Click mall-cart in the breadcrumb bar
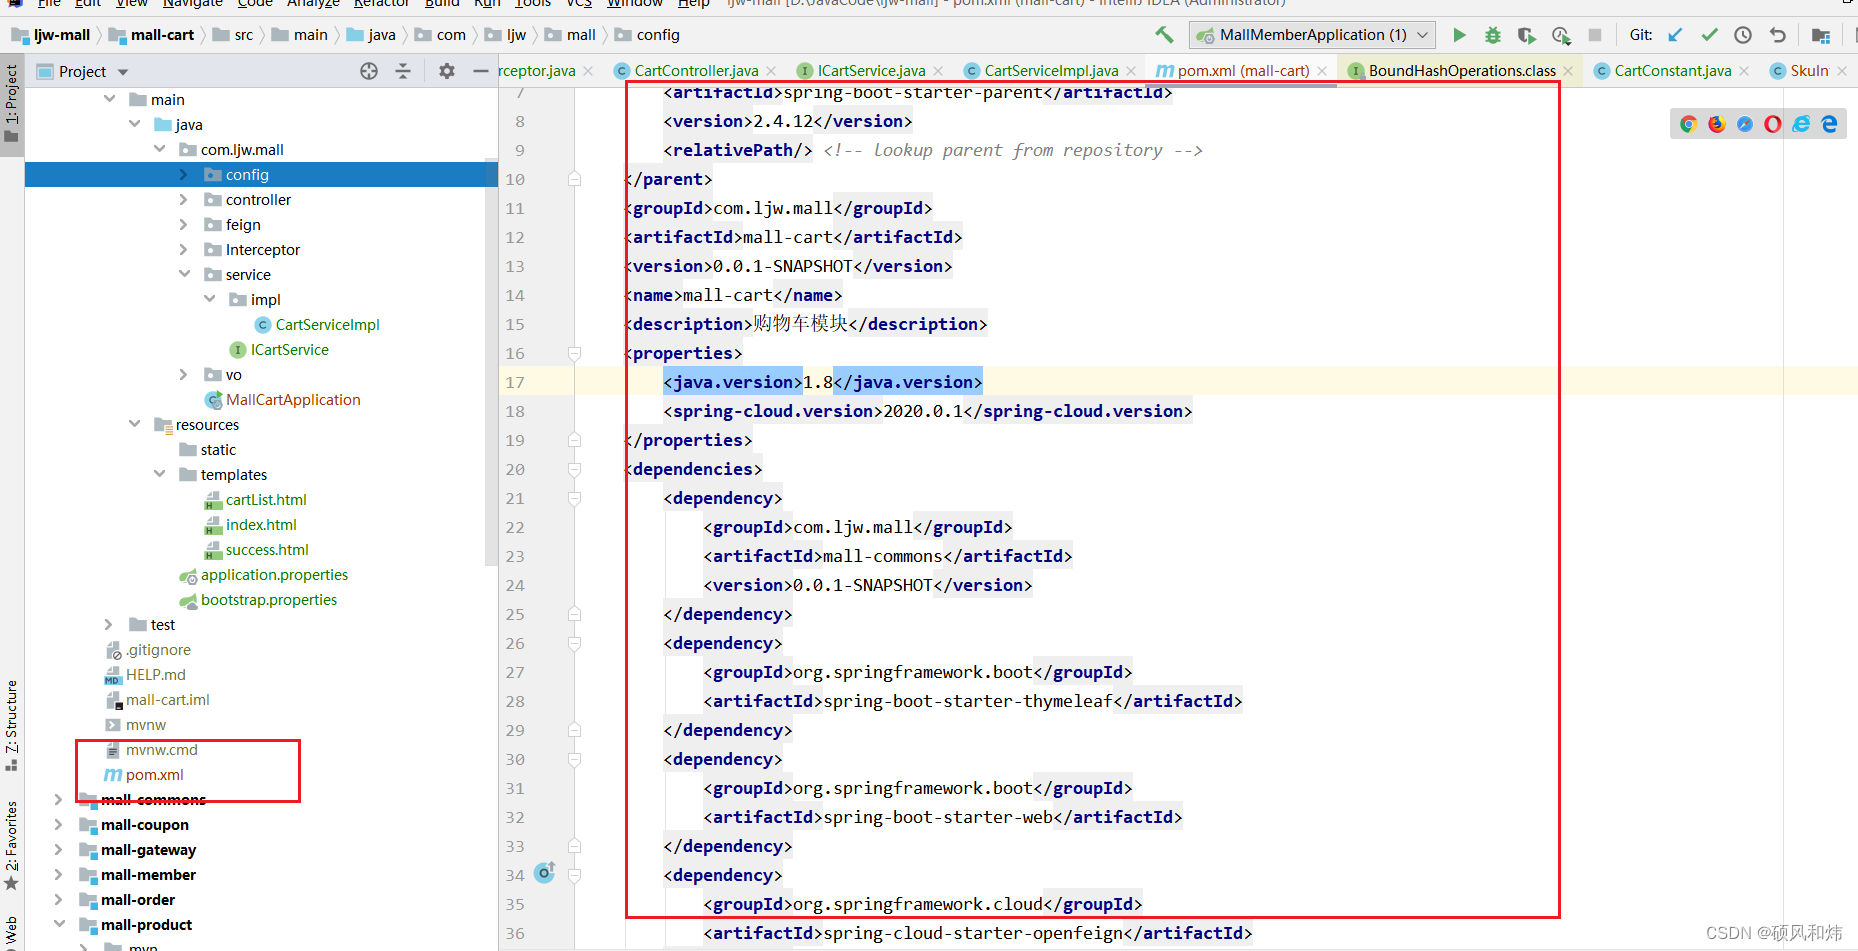Screen dimensions: 1858x951 [152, 35]
